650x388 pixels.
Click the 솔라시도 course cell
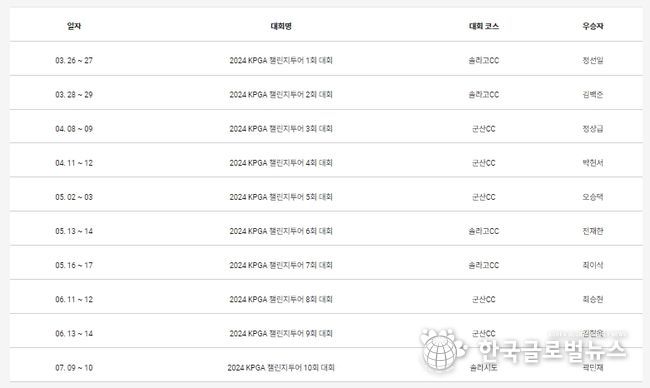[484, 368]
